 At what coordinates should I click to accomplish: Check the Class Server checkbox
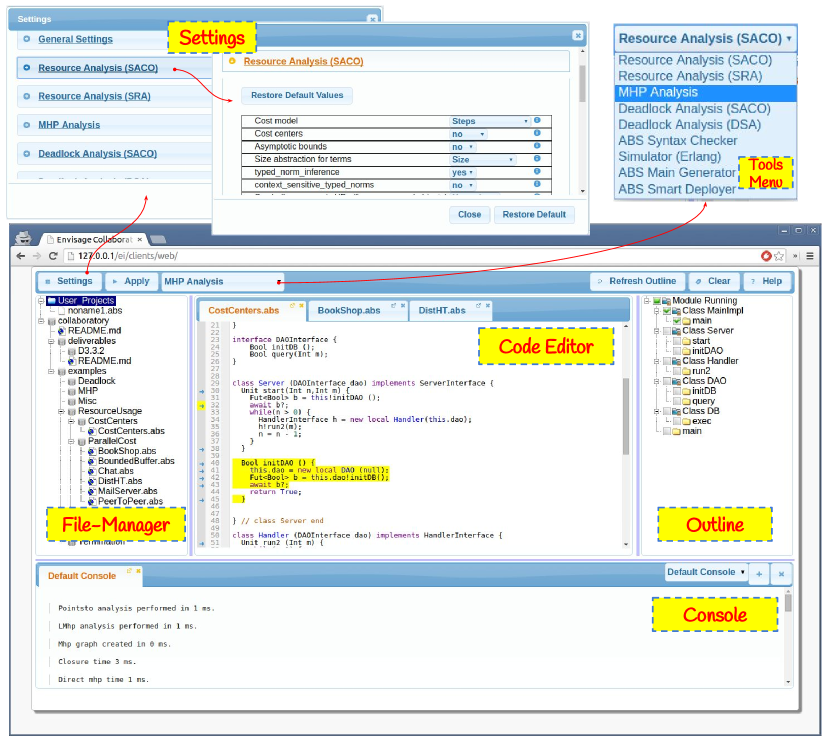tap(666, 331)
